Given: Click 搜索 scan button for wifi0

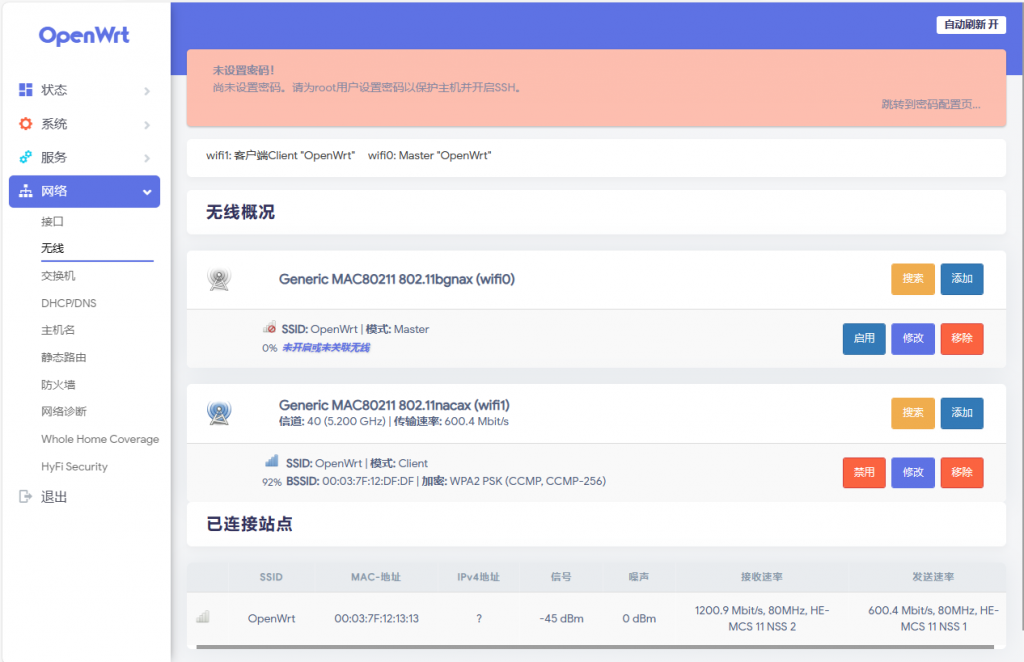Looking at the screenshot, I should (912, 279).
